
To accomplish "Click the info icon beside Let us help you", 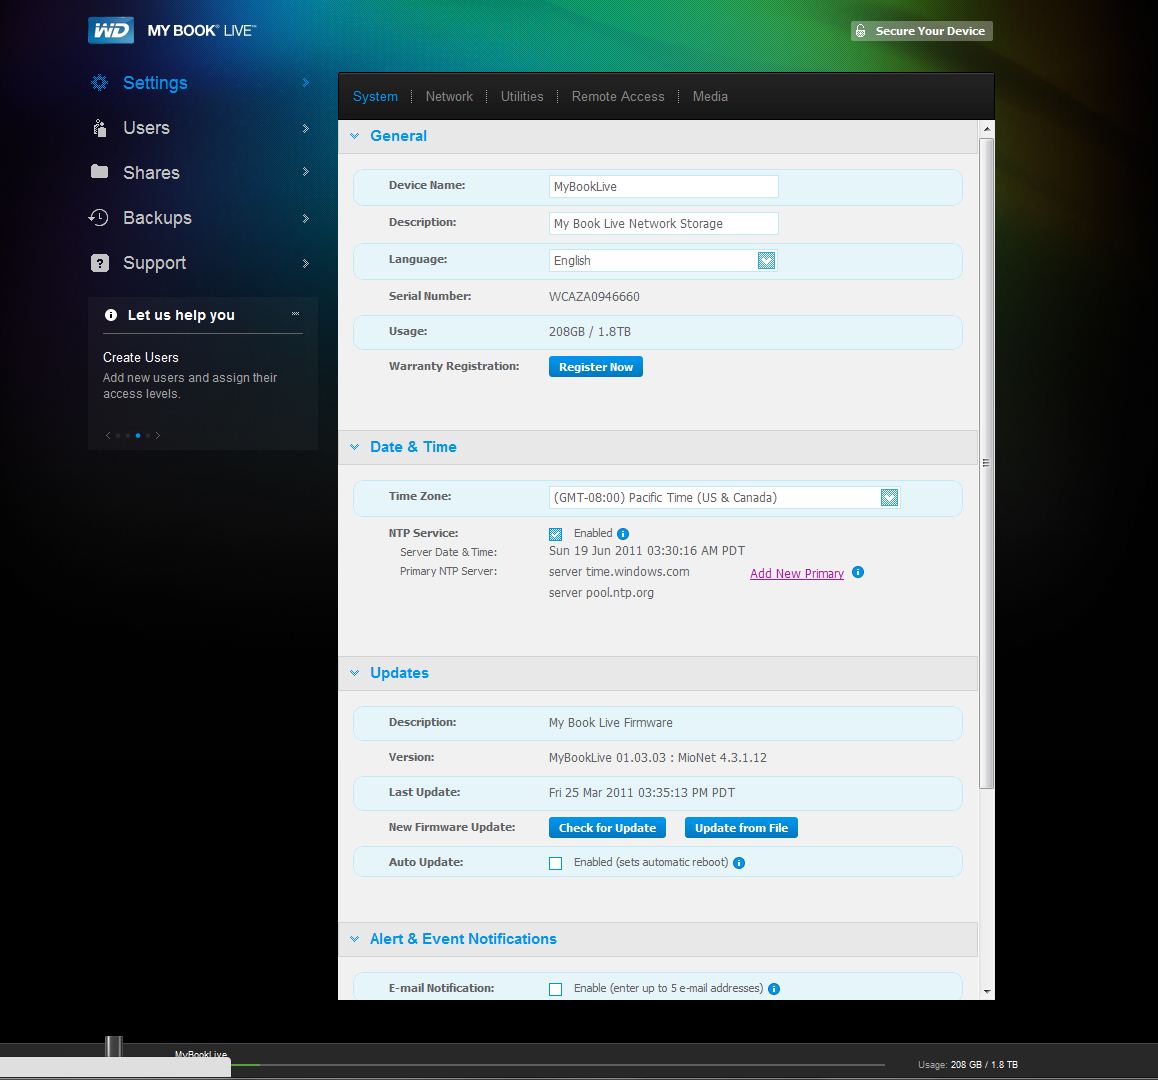I will [111, 315].
